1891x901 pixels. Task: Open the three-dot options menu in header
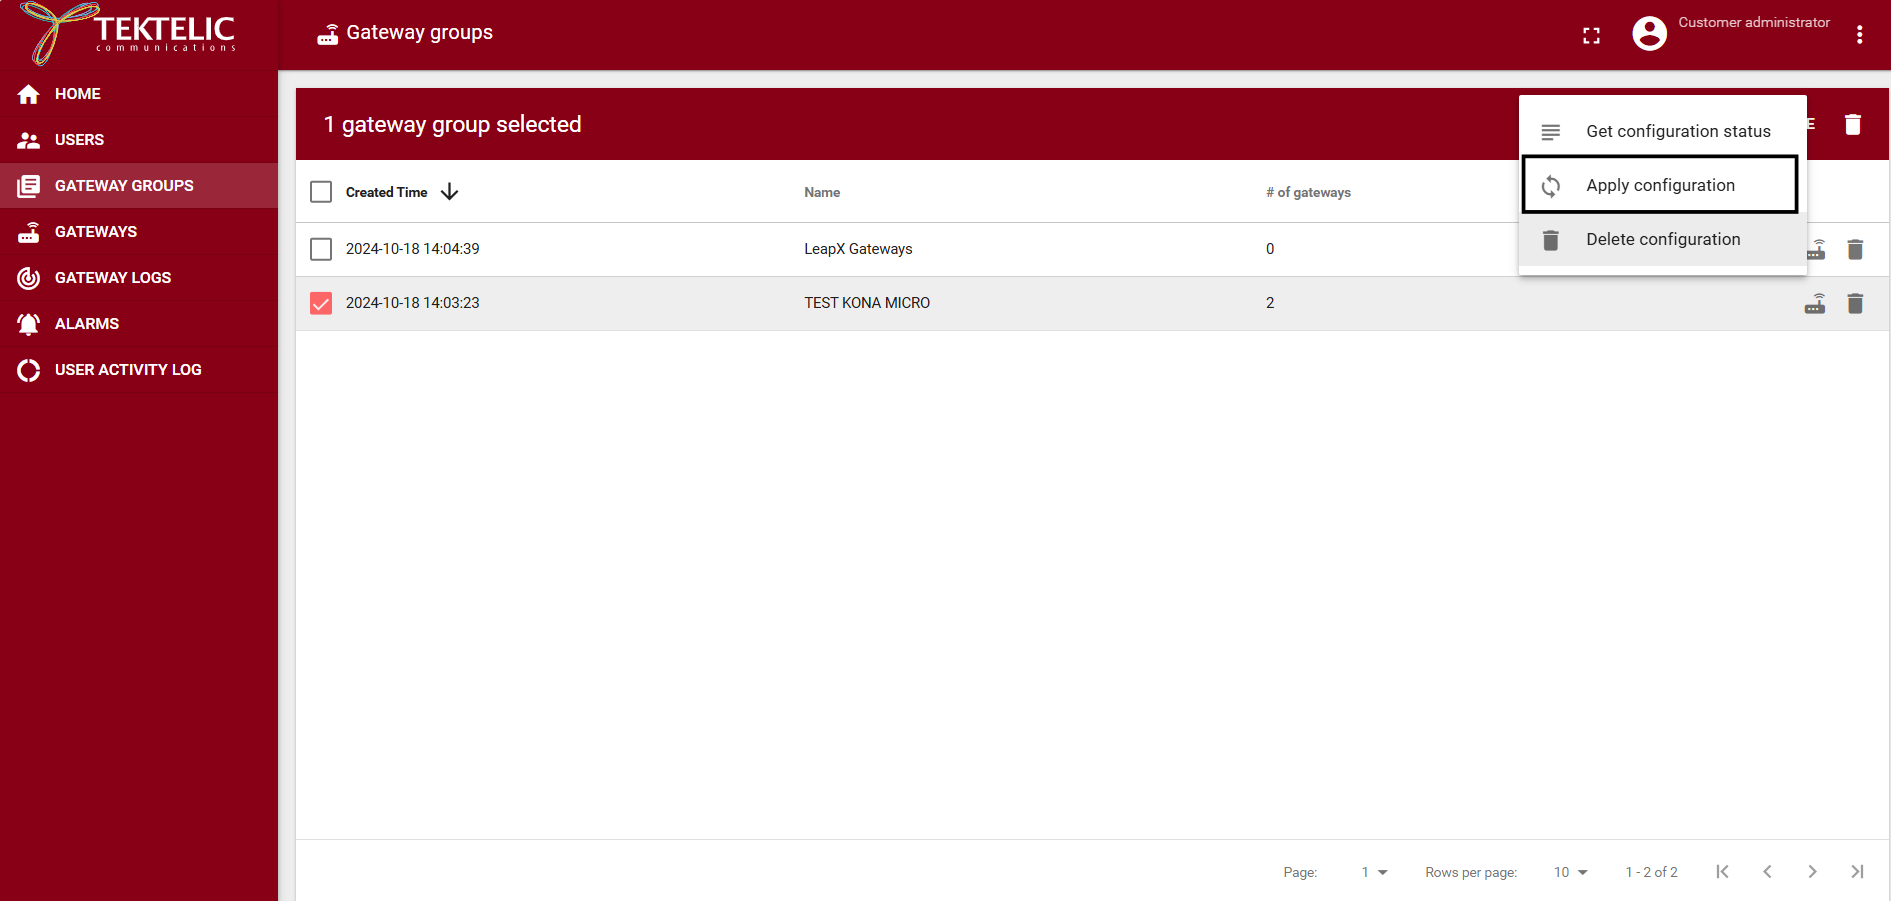click(1859, 35)
